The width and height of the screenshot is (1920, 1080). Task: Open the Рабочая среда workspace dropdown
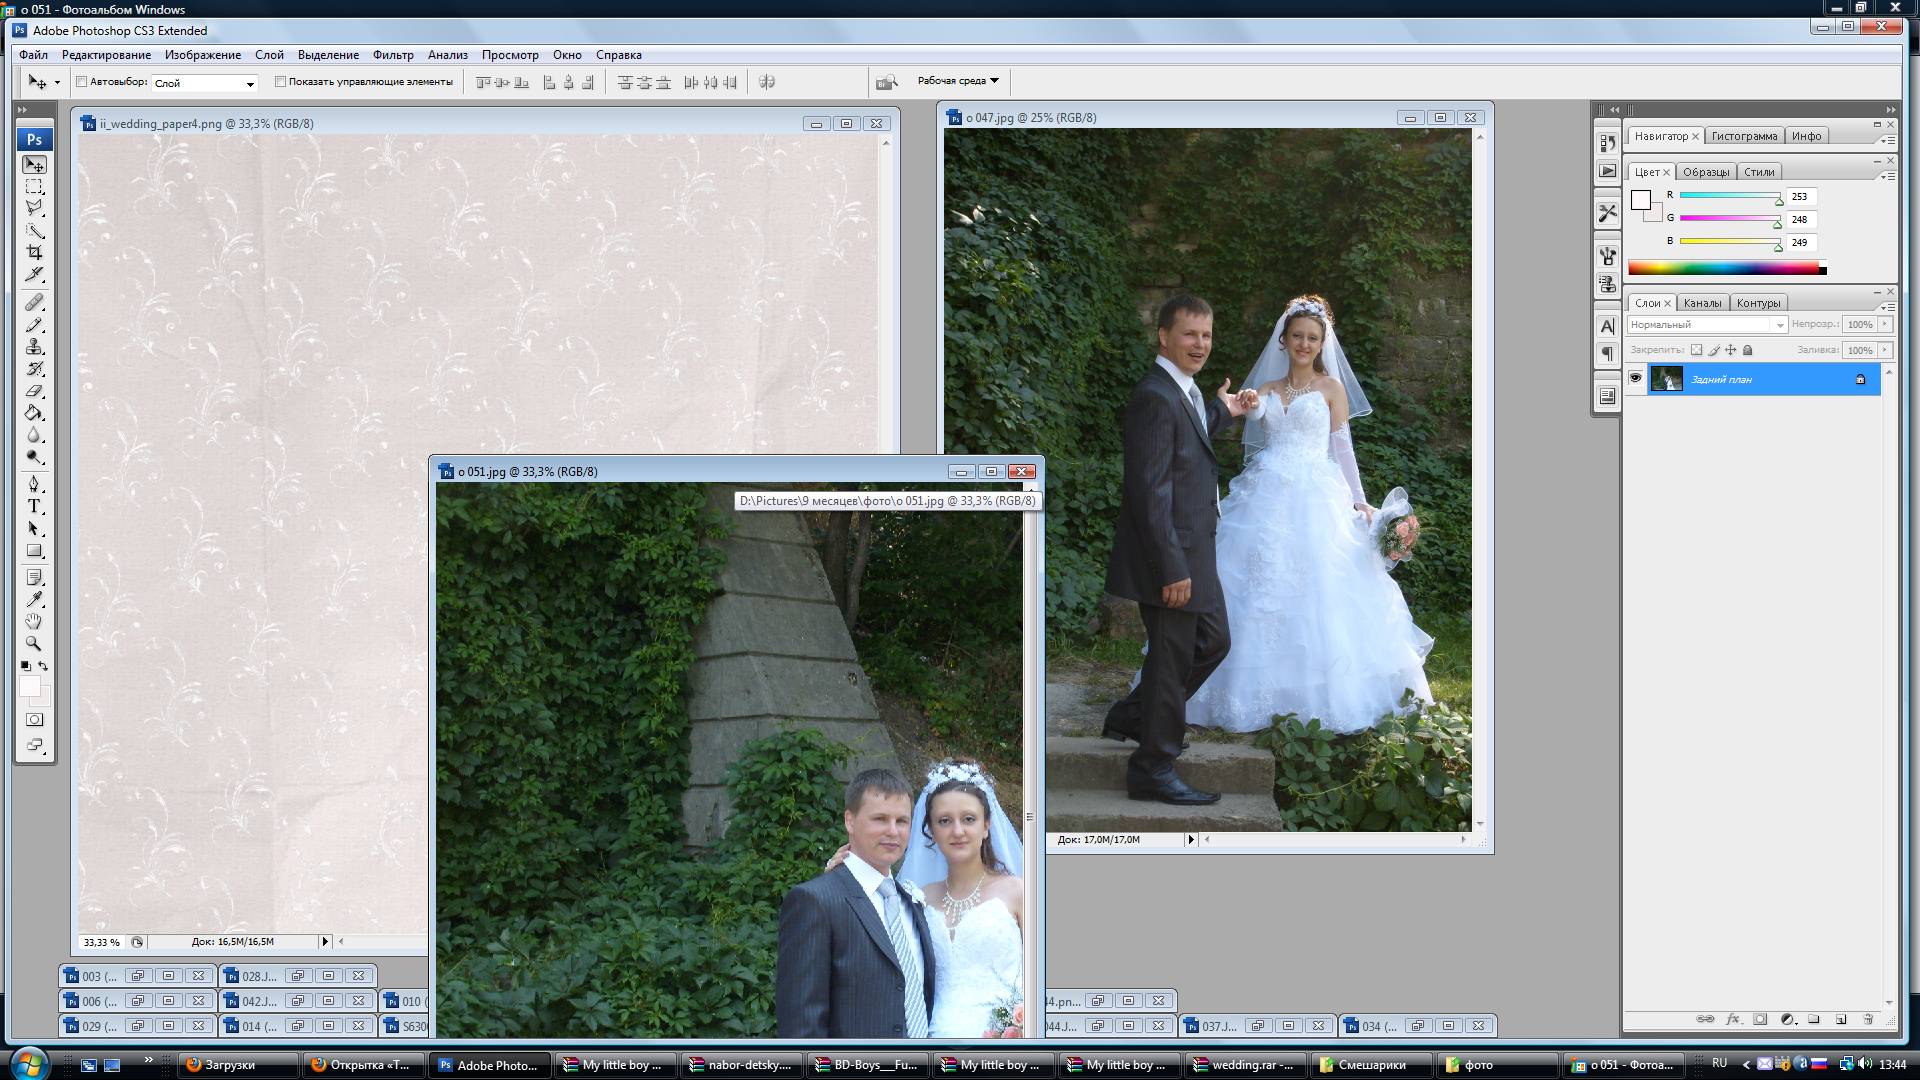pyautogui.click(x=958, y=81)
